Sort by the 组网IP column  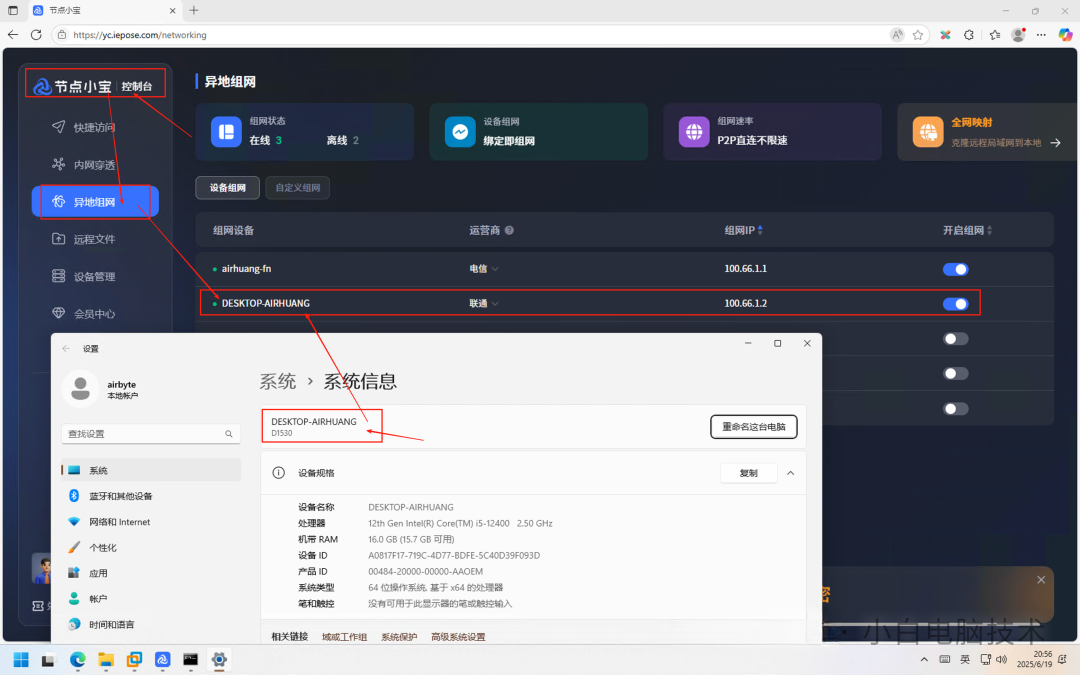click(x=760, y=230)
